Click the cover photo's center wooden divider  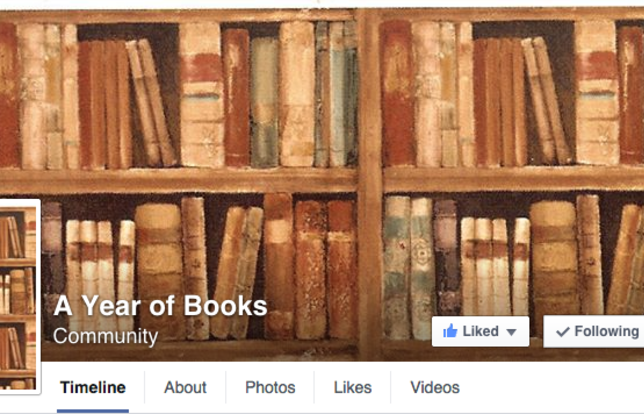tap(370, 185)
